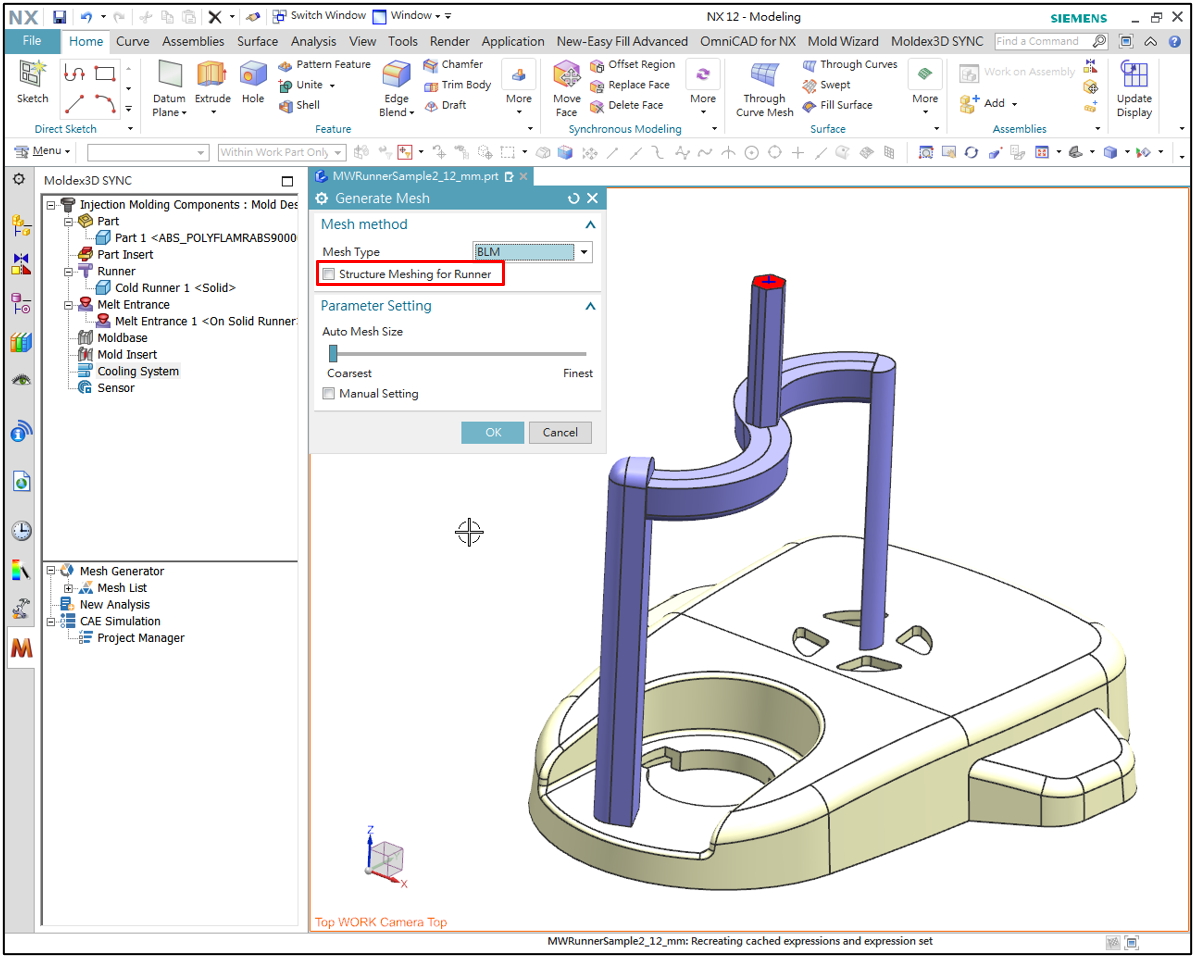The height and width of the screenshot is (958, 1194).
Task: Select the Chamfer tool
Action: (453, 65)
